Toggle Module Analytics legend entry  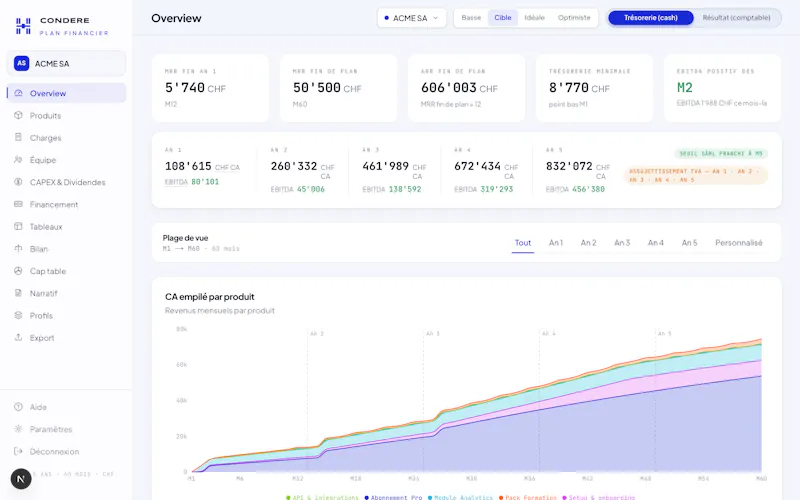460,497
